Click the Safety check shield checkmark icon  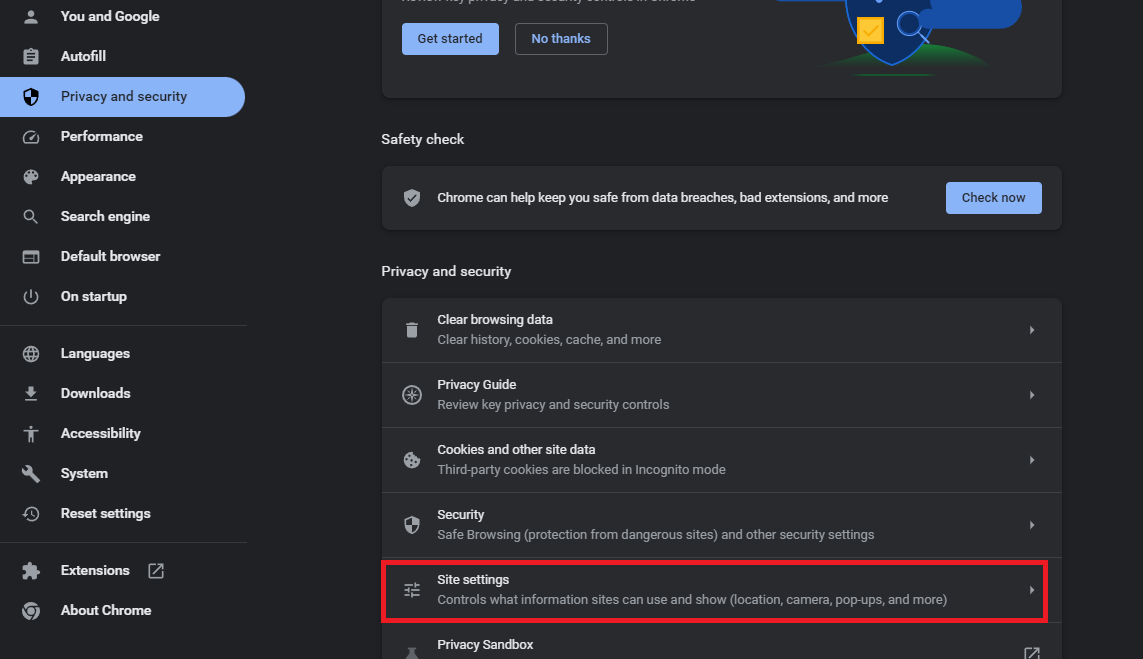point(412,198)
